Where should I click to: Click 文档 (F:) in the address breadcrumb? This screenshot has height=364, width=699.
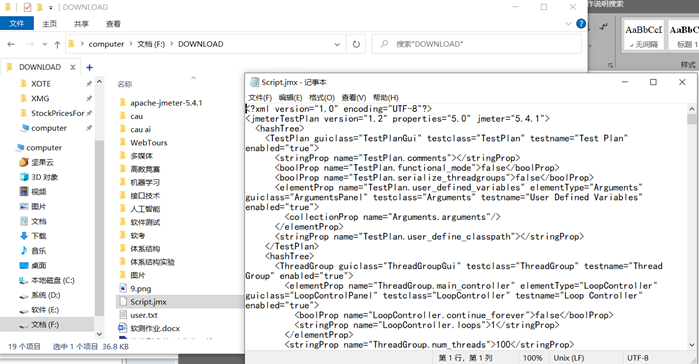pos(151,44)
